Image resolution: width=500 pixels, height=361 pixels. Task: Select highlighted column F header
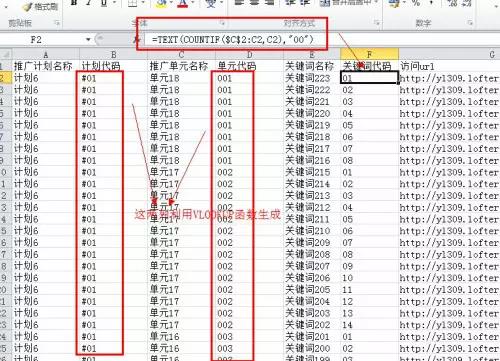click(x=369, y=54)
